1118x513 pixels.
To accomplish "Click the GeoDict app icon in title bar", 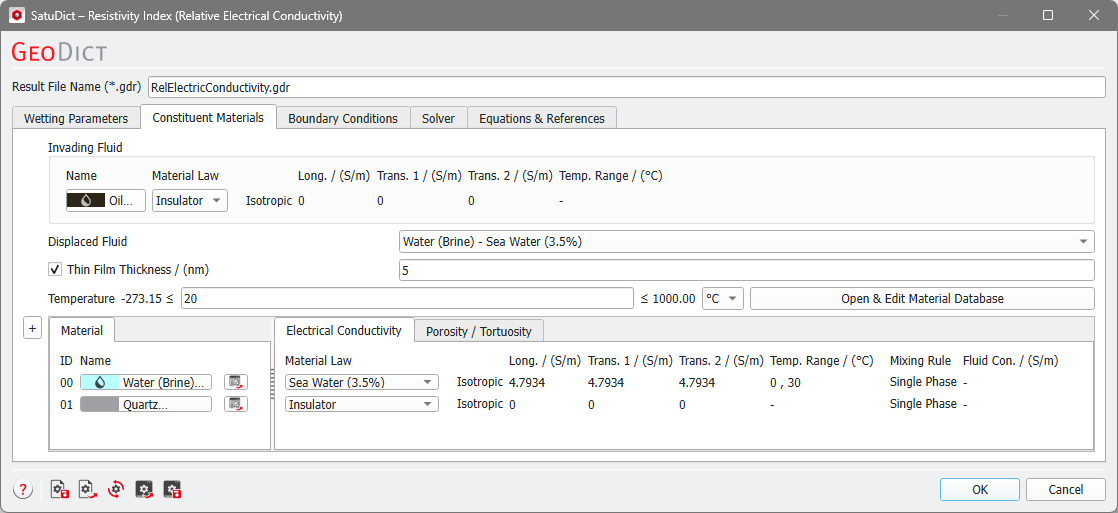I will click(16, 15).
